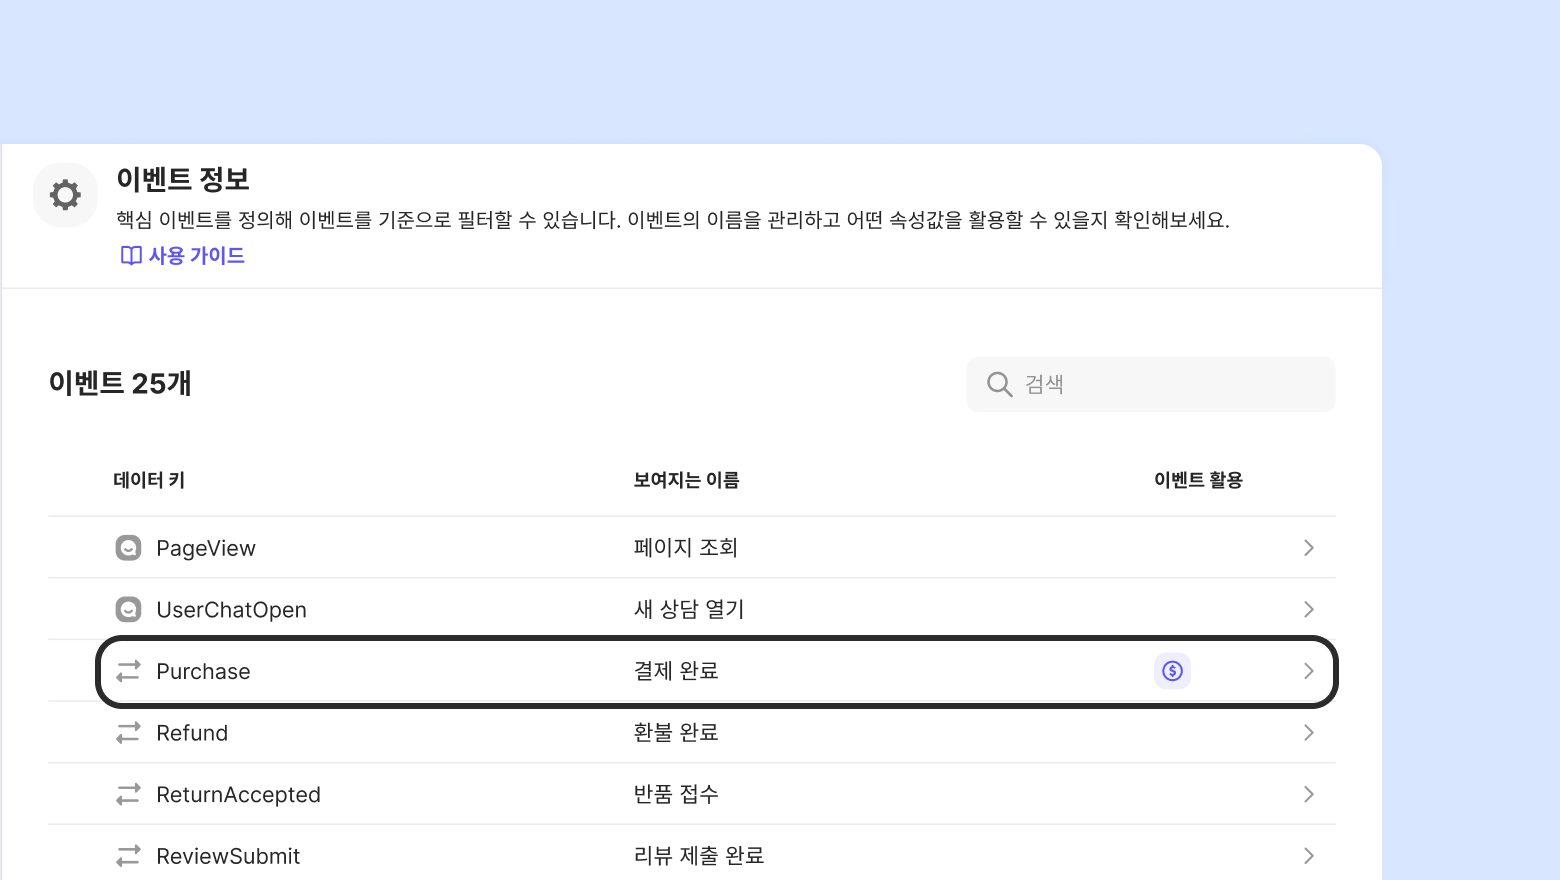Image resolution: width=1560 pixels, height=880 pixels.
Task: Expand the PageView row chevron
Action: pos(1308,548)
